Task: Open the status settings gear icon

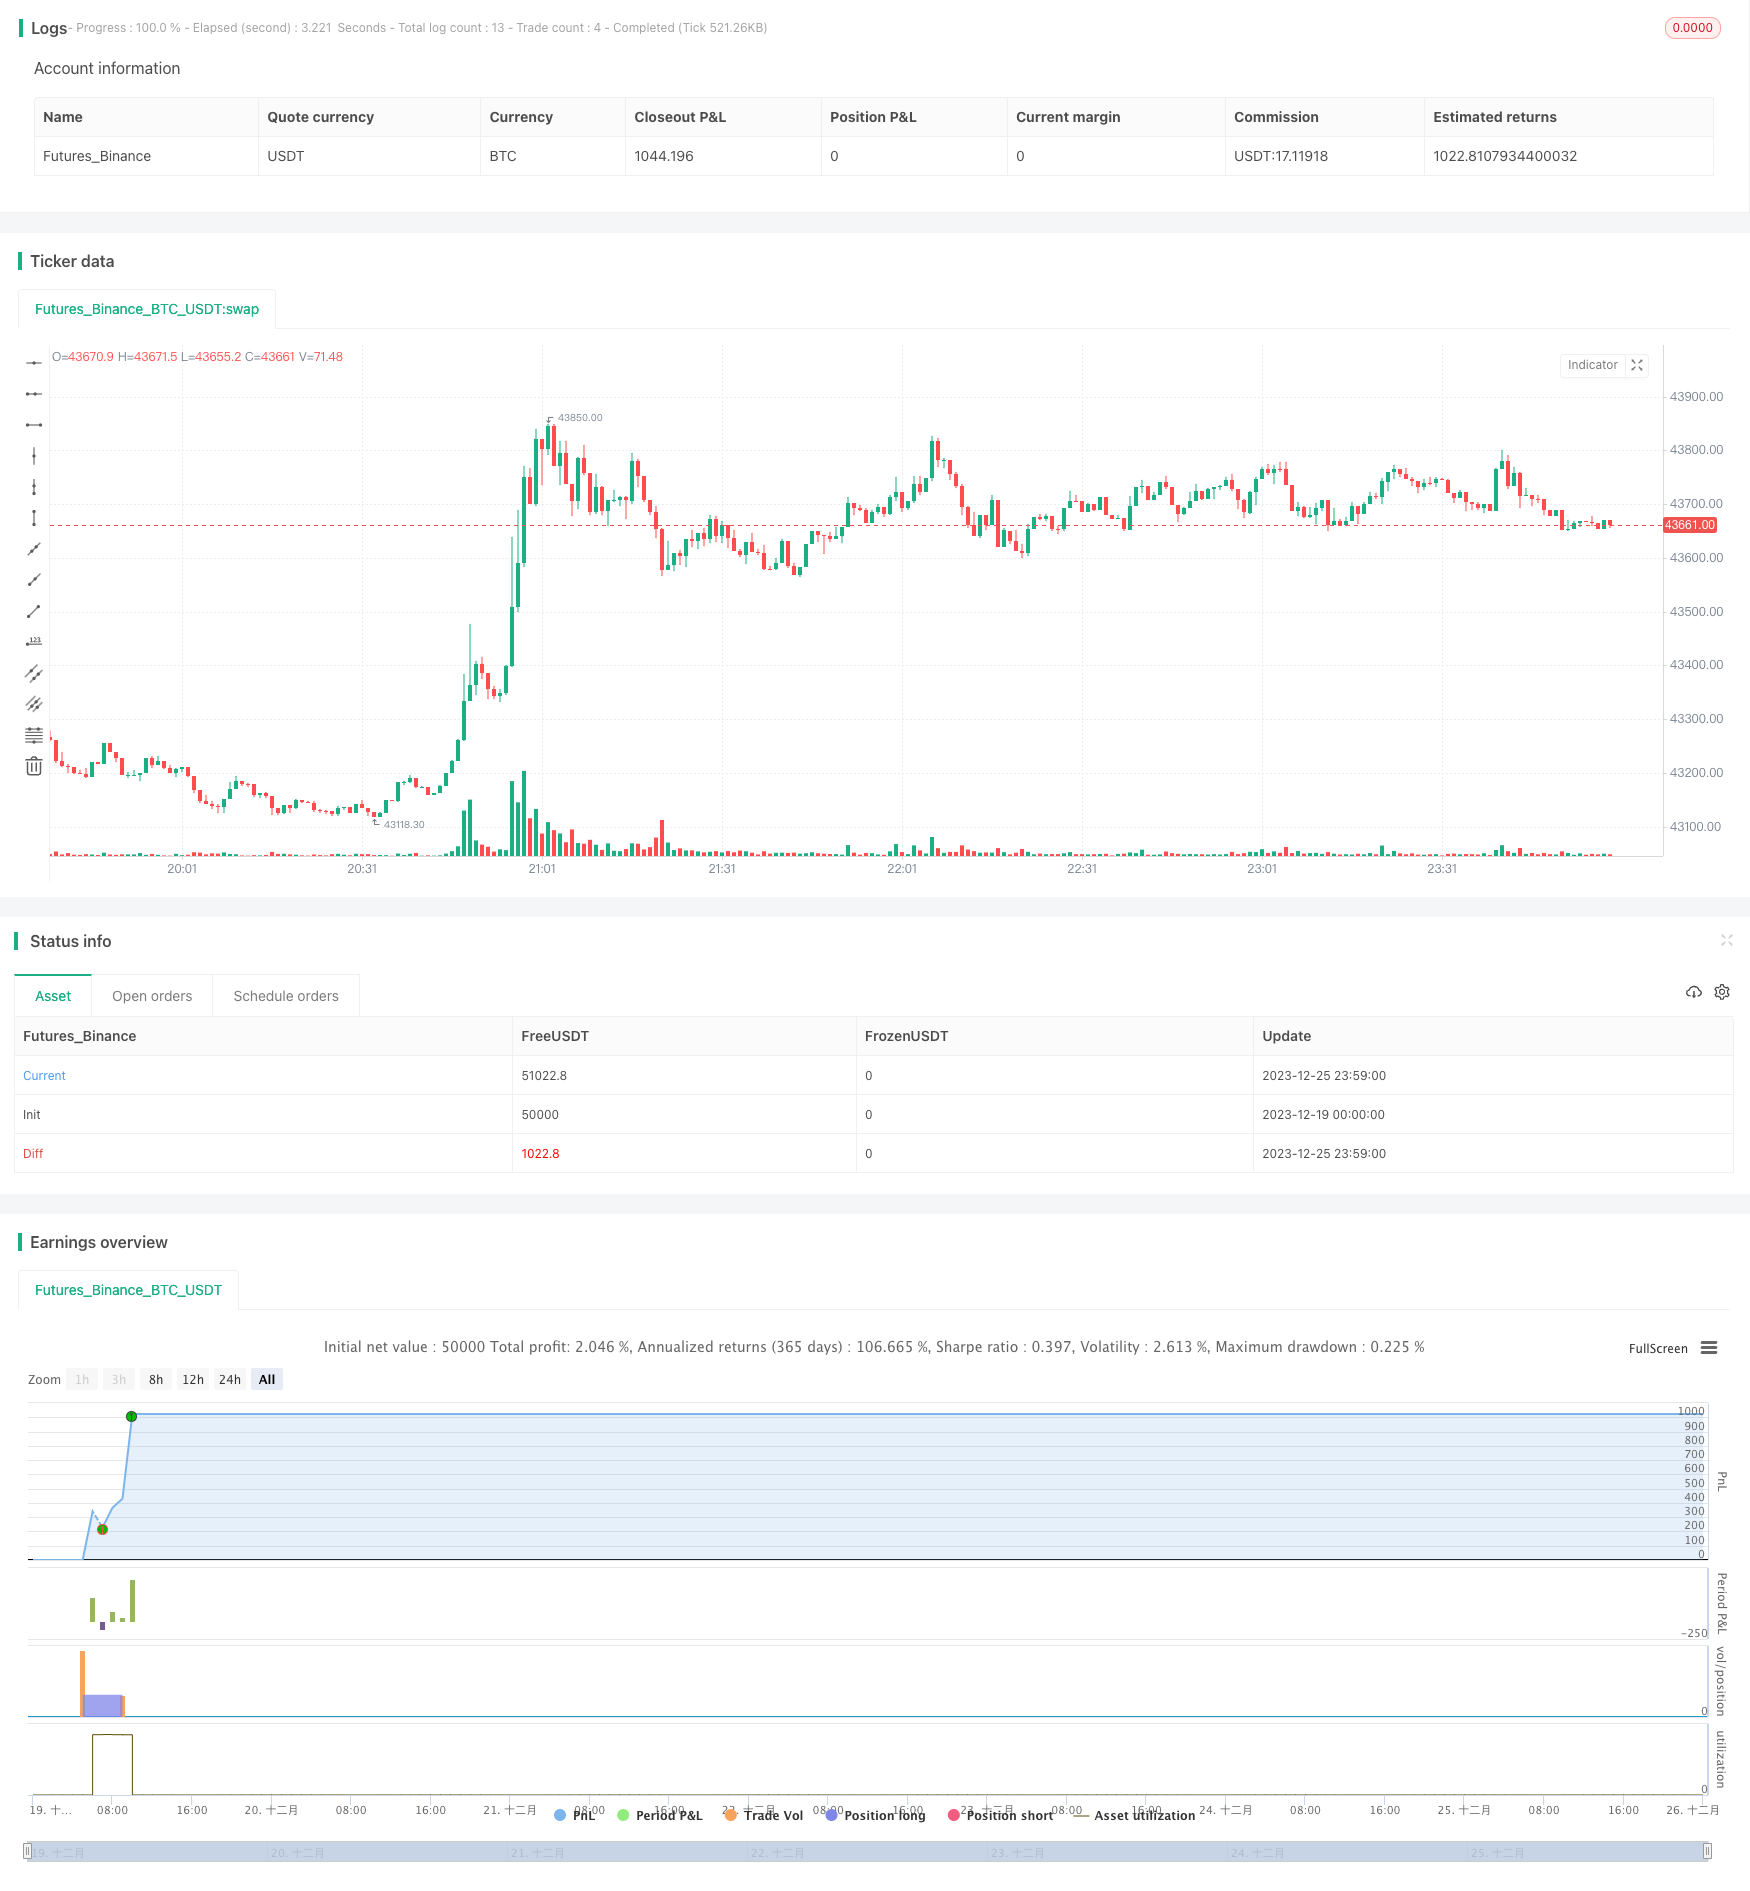Action: [1722, 992]
